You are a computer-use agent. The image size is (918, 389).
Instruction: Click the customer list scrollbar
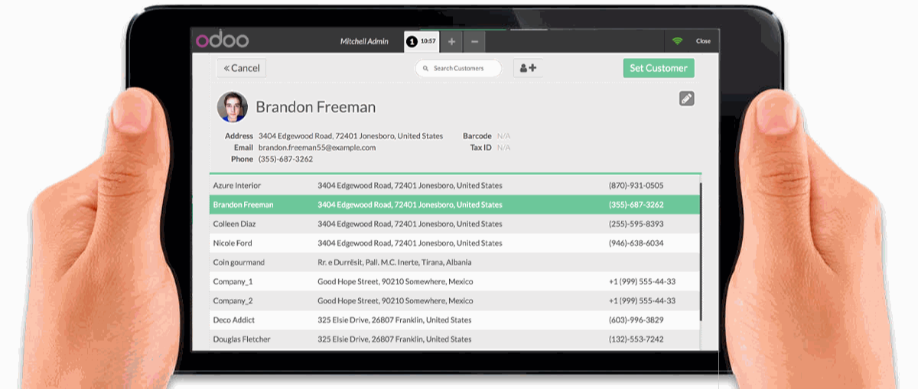(x=700, y=252)
